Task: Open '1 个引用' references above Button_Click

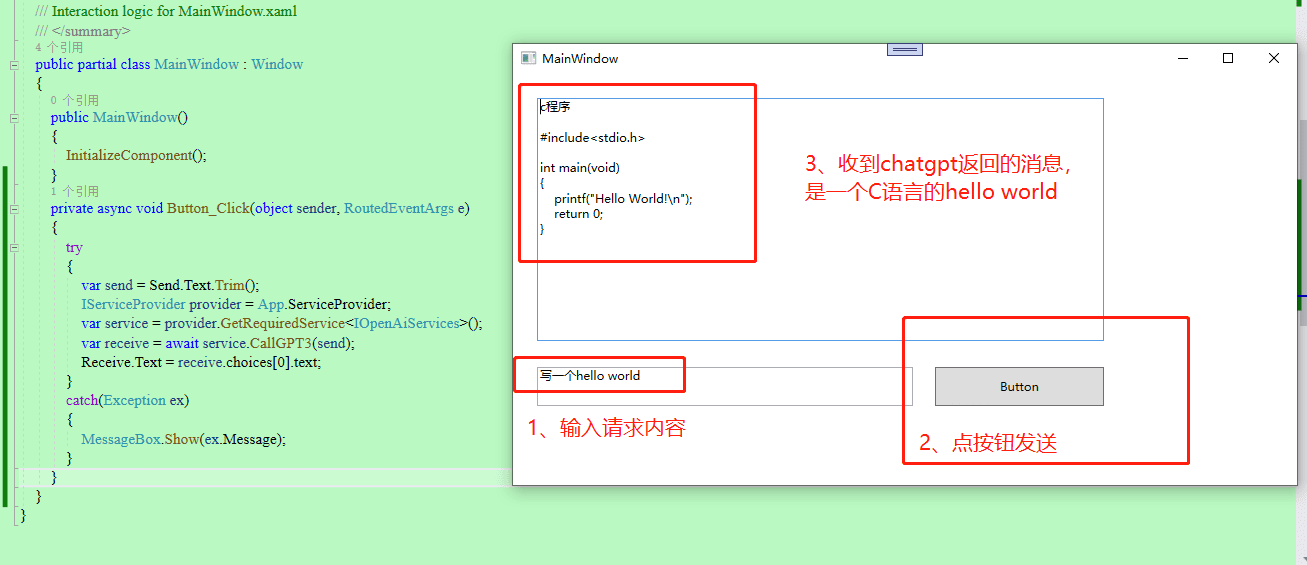Action: click(x=75, y=191)
